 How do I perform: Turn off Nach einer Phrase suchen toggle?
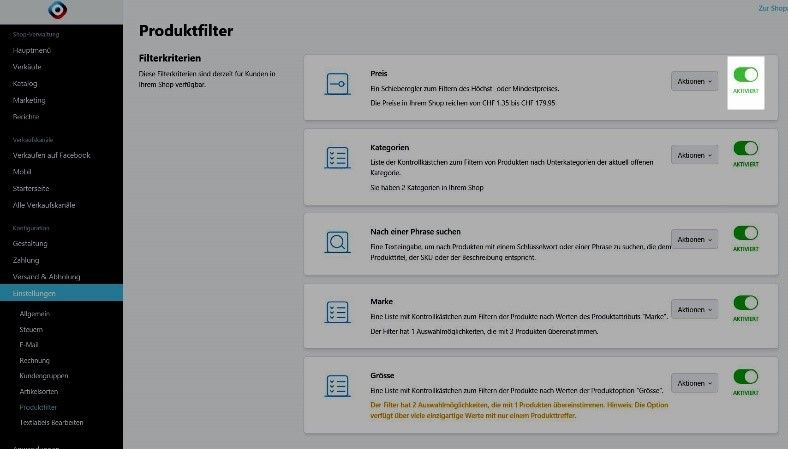(746, 233)
